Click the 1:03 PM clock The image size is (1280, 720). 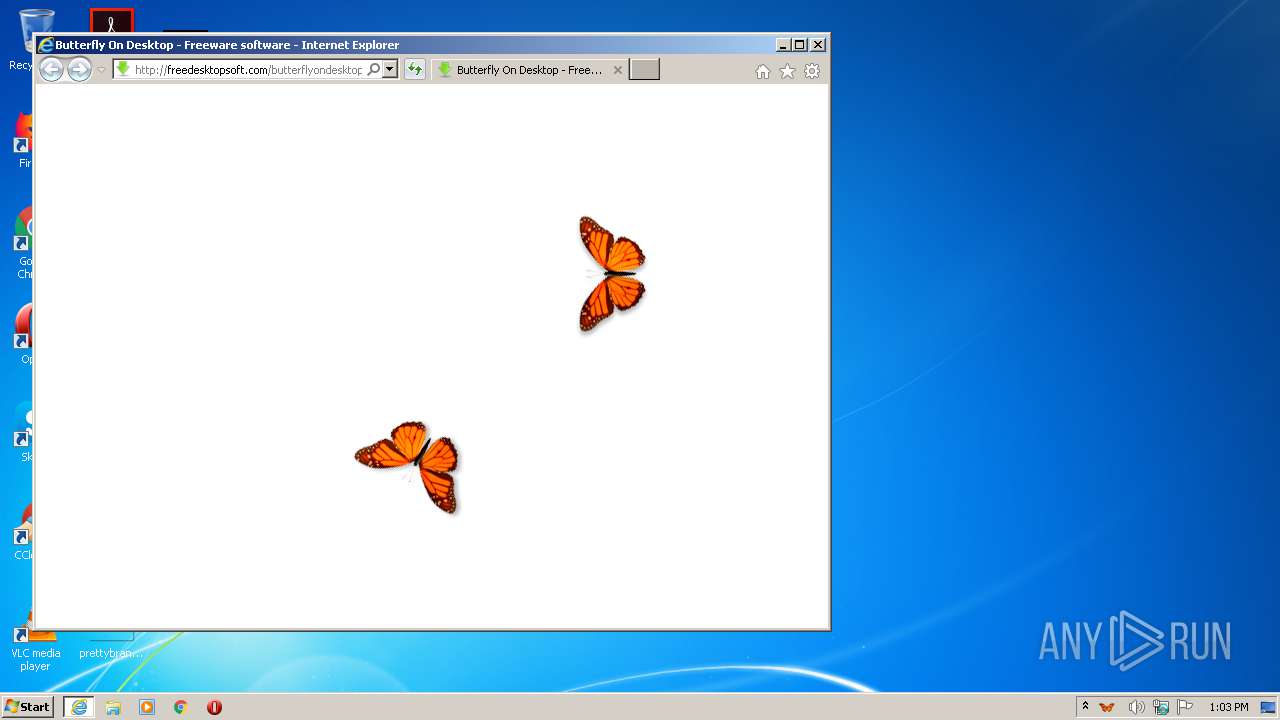pos(1229,707)
